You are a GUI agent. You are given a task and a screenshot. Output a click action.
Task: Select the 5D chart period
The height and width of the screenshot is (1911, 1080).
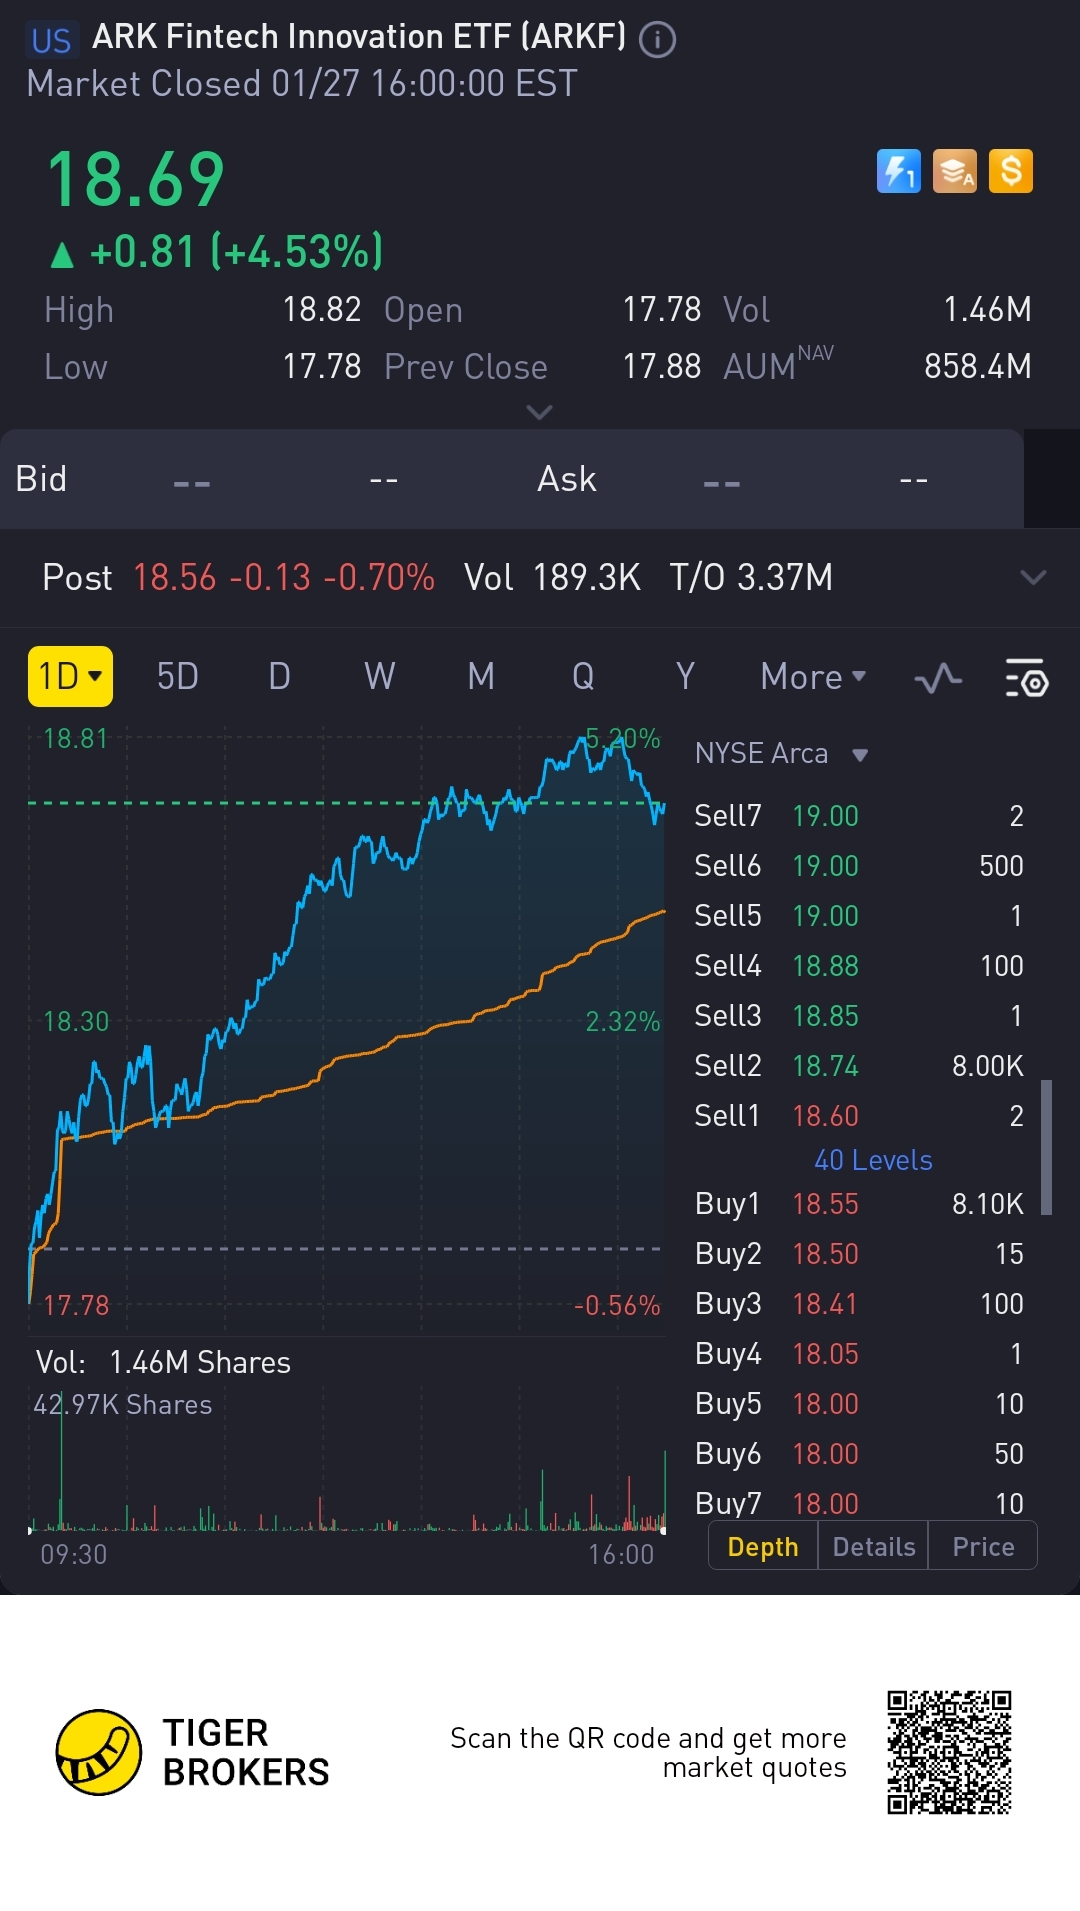(177, 677)
